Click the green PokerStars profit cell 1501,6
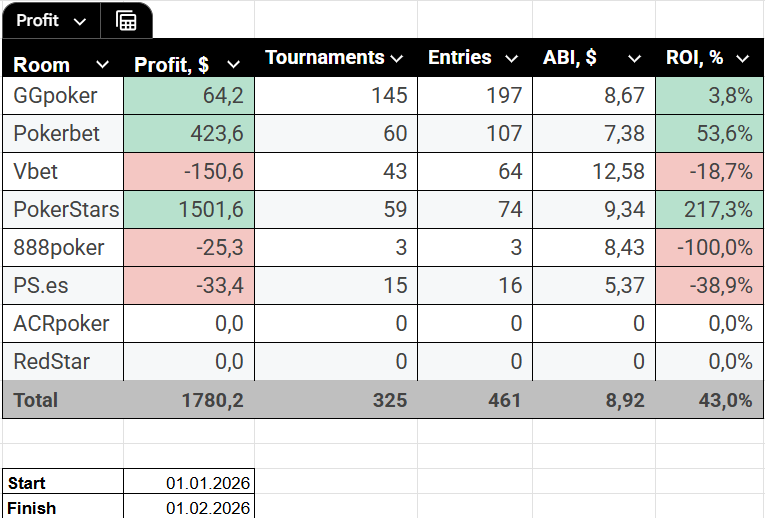The height and width of the screenshot is (518, 765). tap(189, 210)
